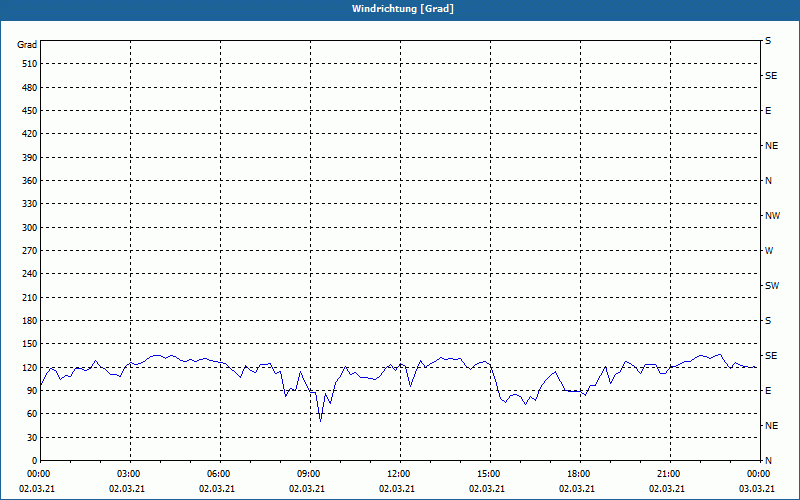Image resolution: width=800 pixels, height=500 pixels.
Task: Select the 30 y-axis value
Action: click(x=32, y=438)
